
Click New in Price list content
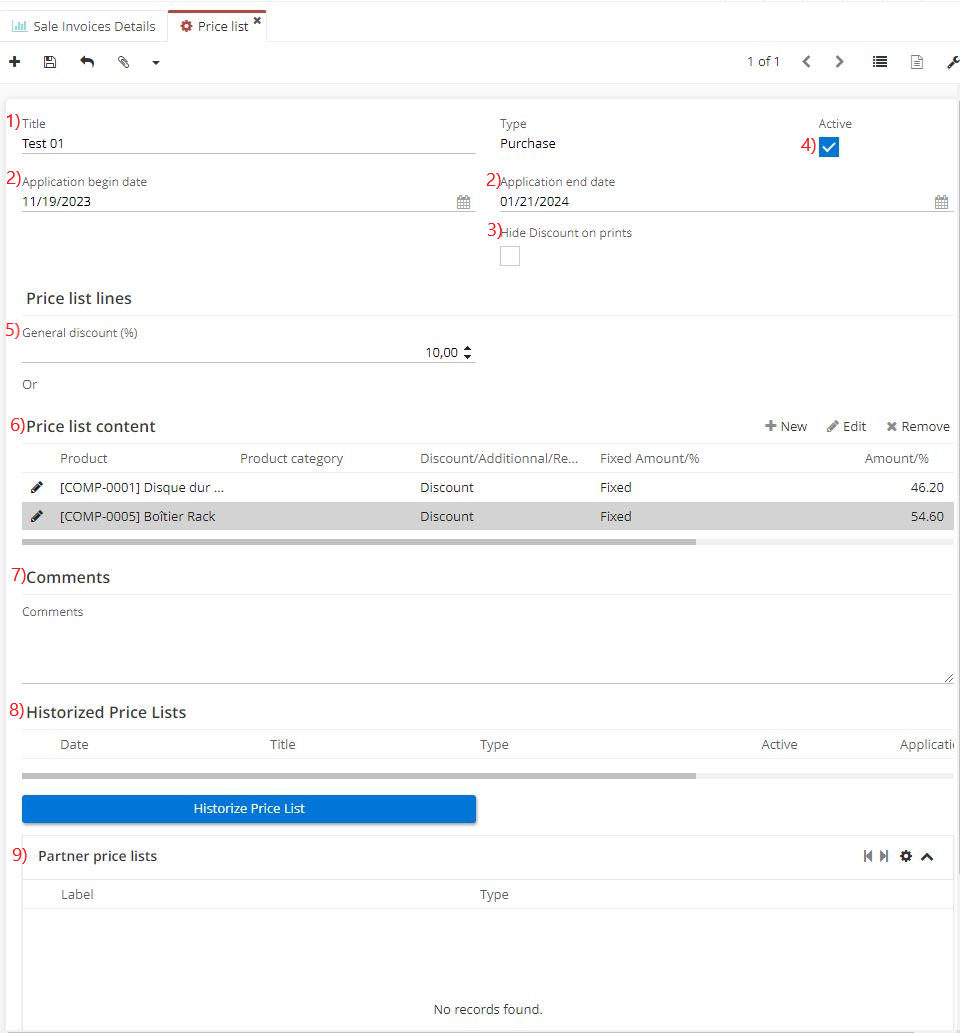(x=786, y=426)
